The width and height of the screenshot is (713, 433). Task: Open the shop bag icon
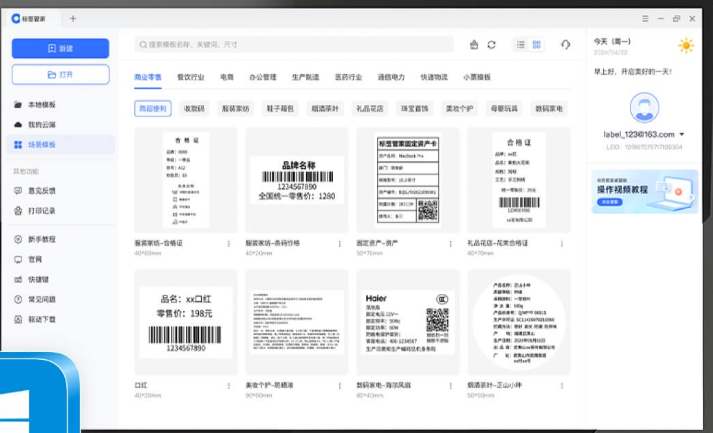(x=474, y=45)
